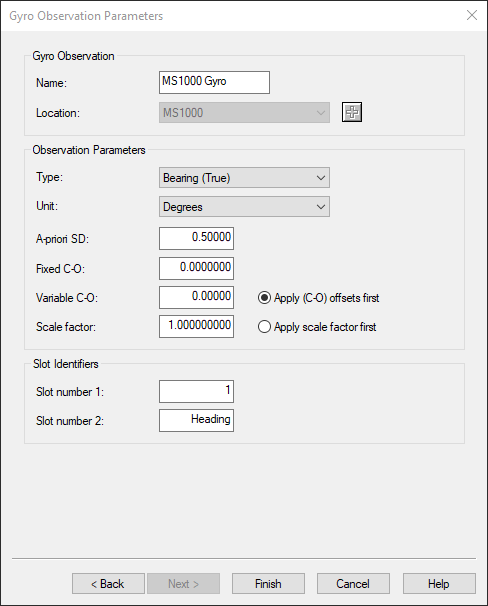Select Apply scale factor first option

tap(317, 327)
